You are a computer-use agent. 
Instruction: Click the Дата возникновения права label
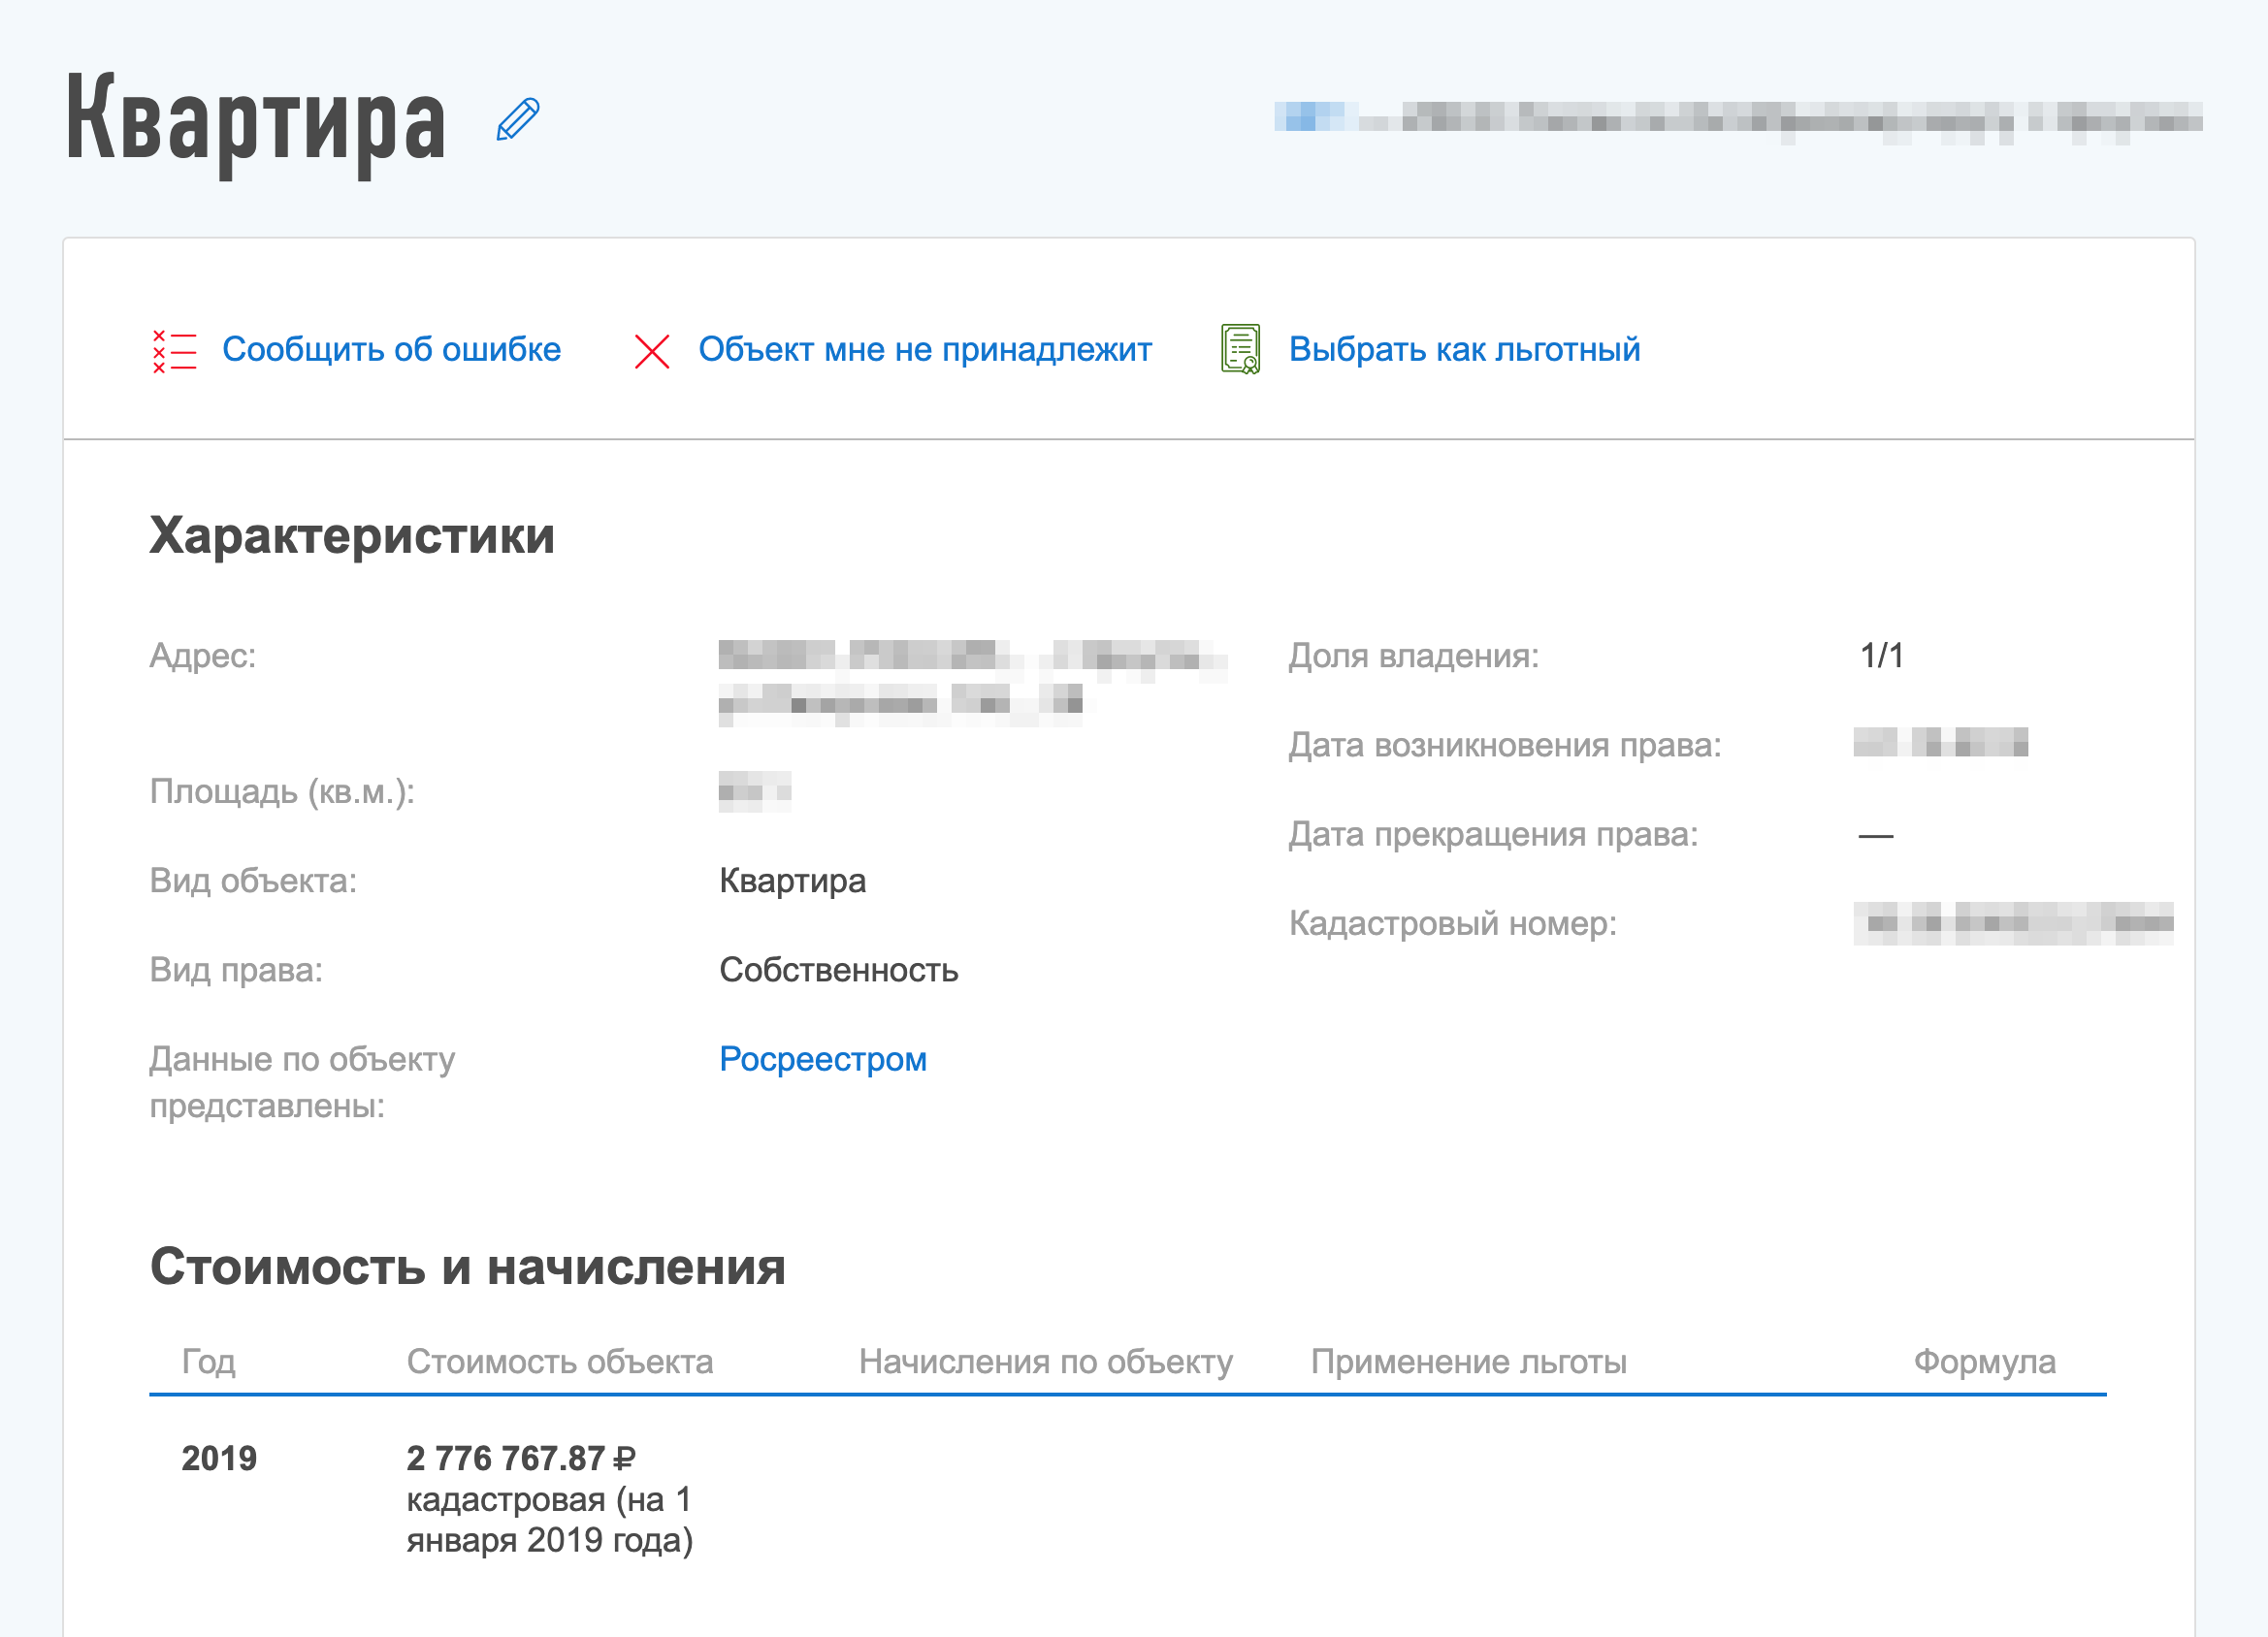tap(1505, 745)
